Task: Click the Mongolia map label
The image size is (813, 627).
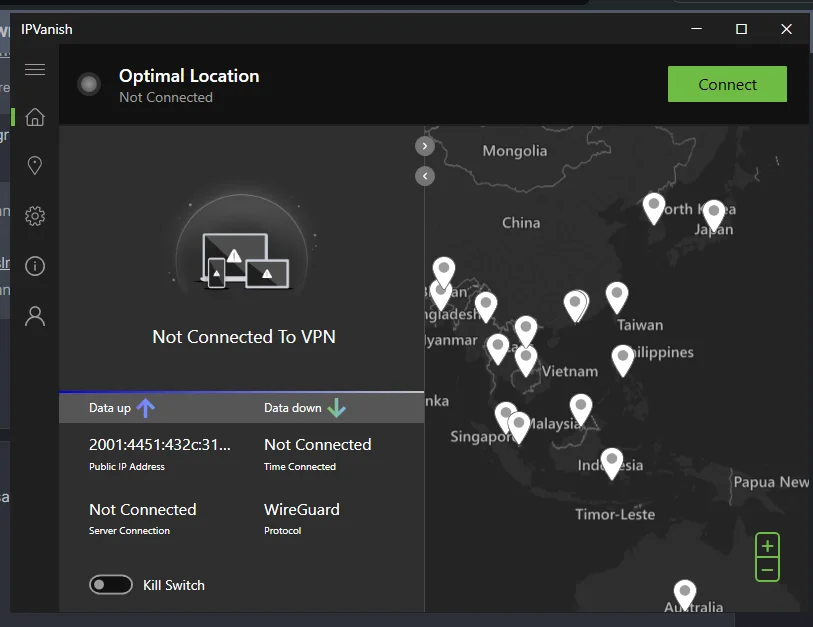Action: coord(514,151)
